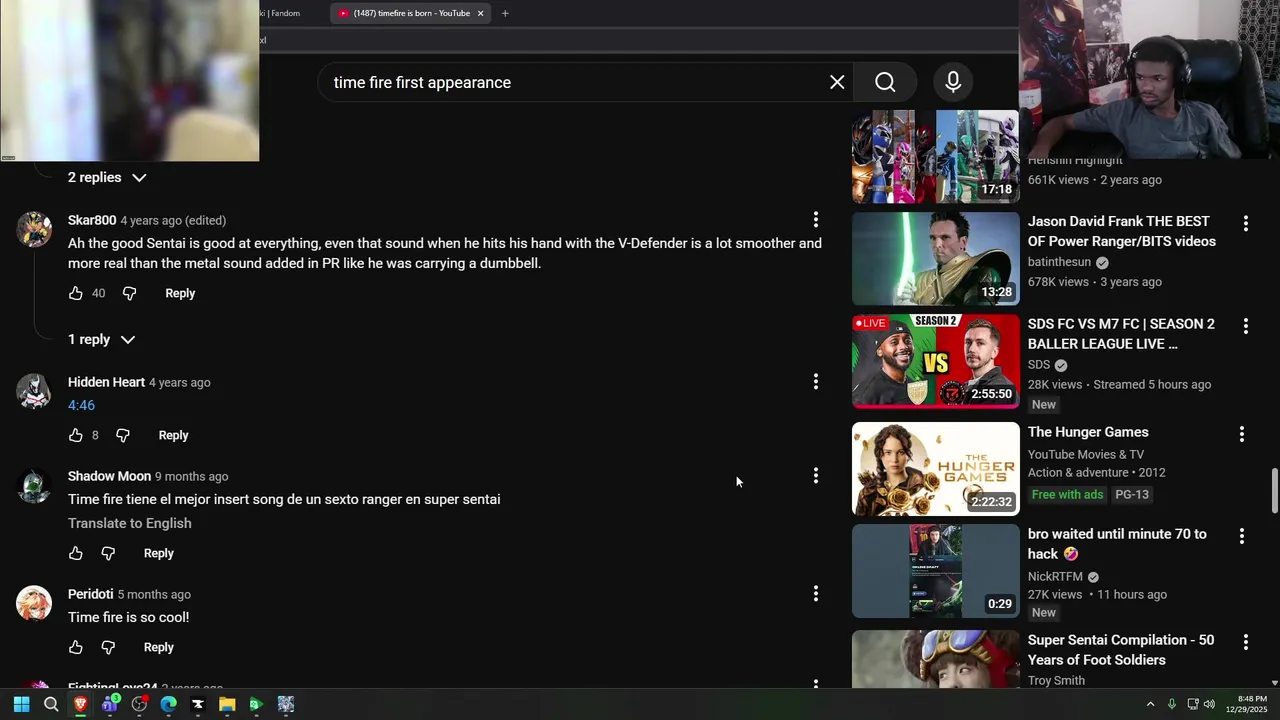Open the Windows Start menu
The height and width of the screenshot is (720, 1280).
(x=21, y=704)
